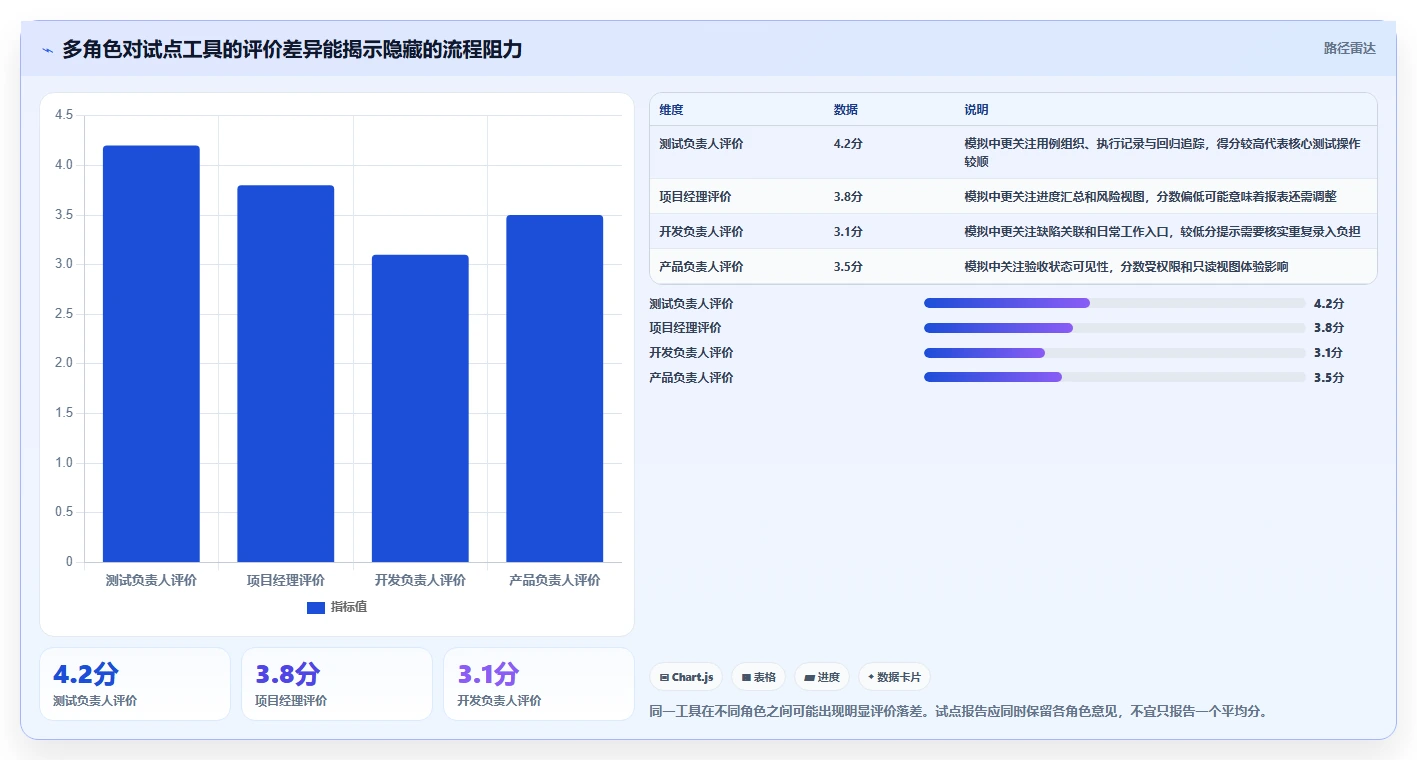This screenshot has height=760, width=1417.
Task: Click the 4.5 y-axis tick label
Action: point(64,116)
